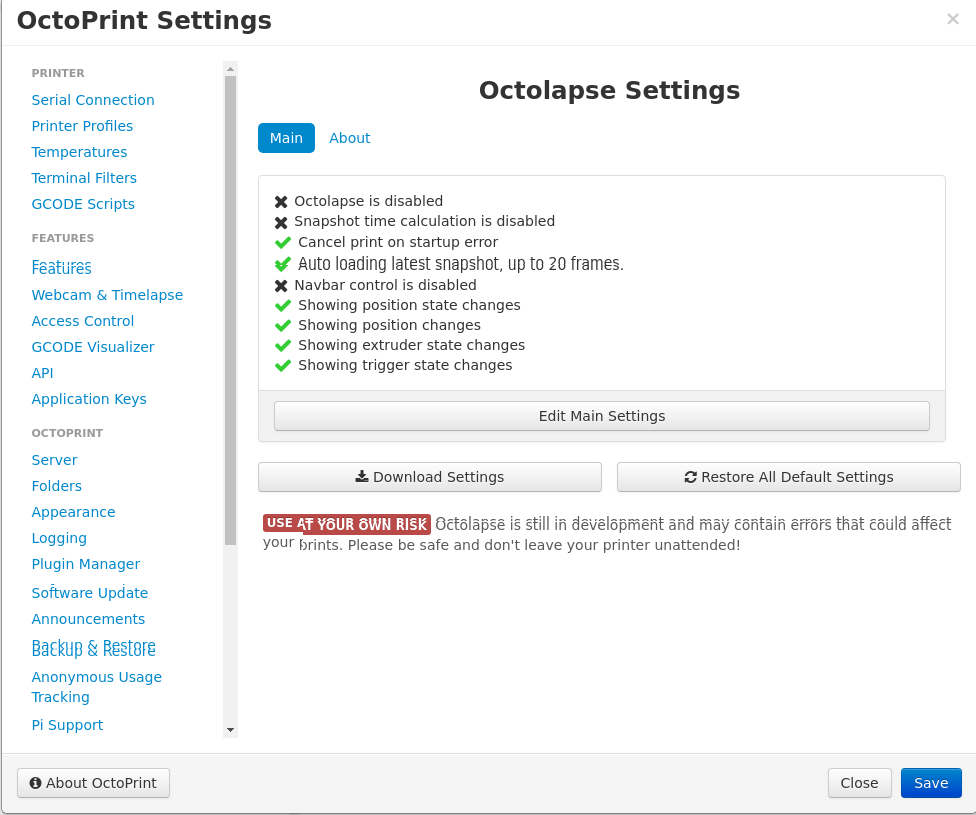976x815 pixels.
Task: Select Pi Support in the sidebar
Action: 67,725
